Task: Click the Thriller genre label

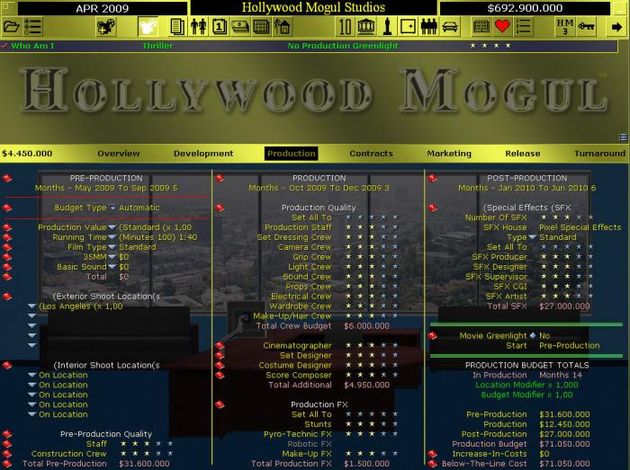Action: [158, 46]
